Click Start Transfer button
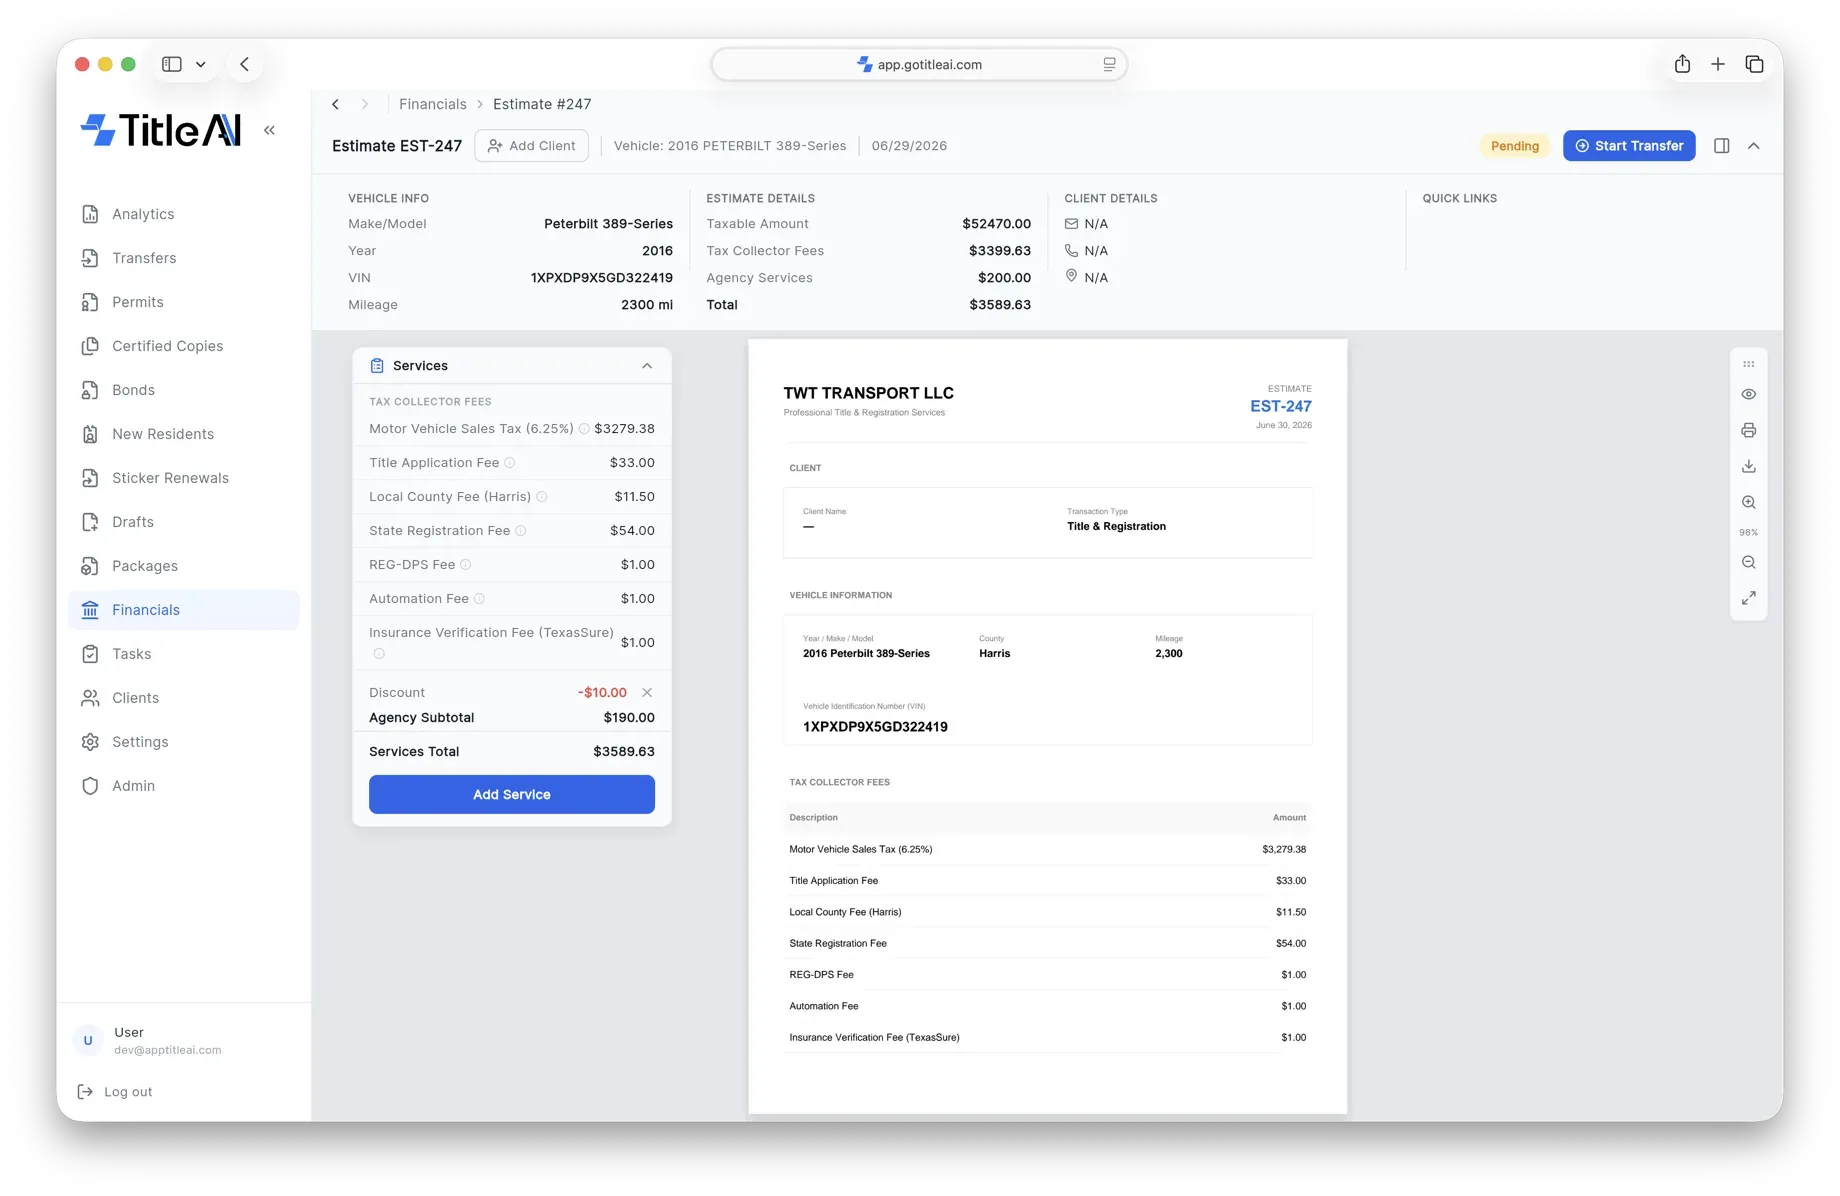Viewport: 1840px width, 1196px height. [1629, 146]
